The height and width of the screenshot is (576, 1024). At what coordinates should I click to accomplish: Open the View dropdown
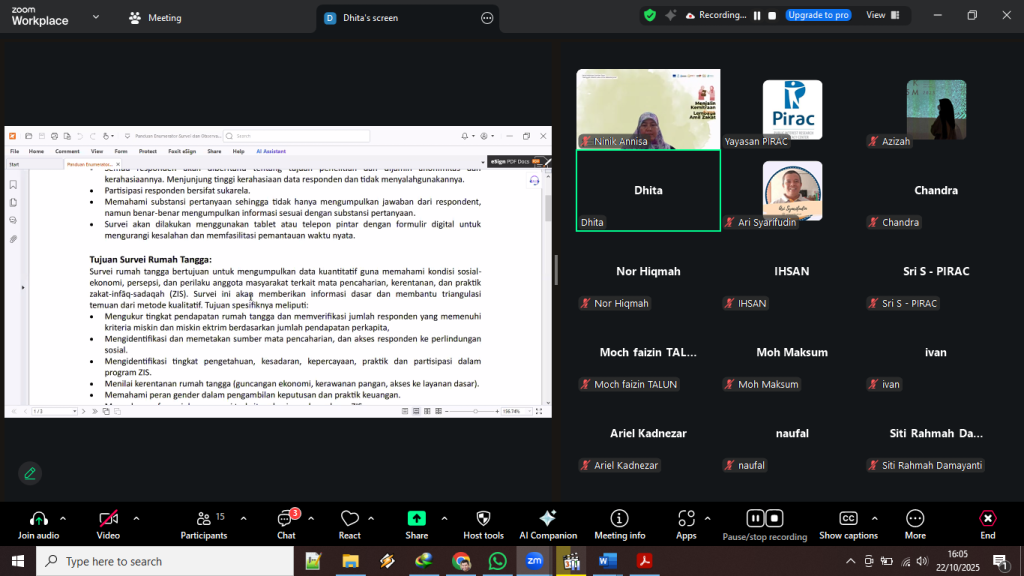click(880, 15)
